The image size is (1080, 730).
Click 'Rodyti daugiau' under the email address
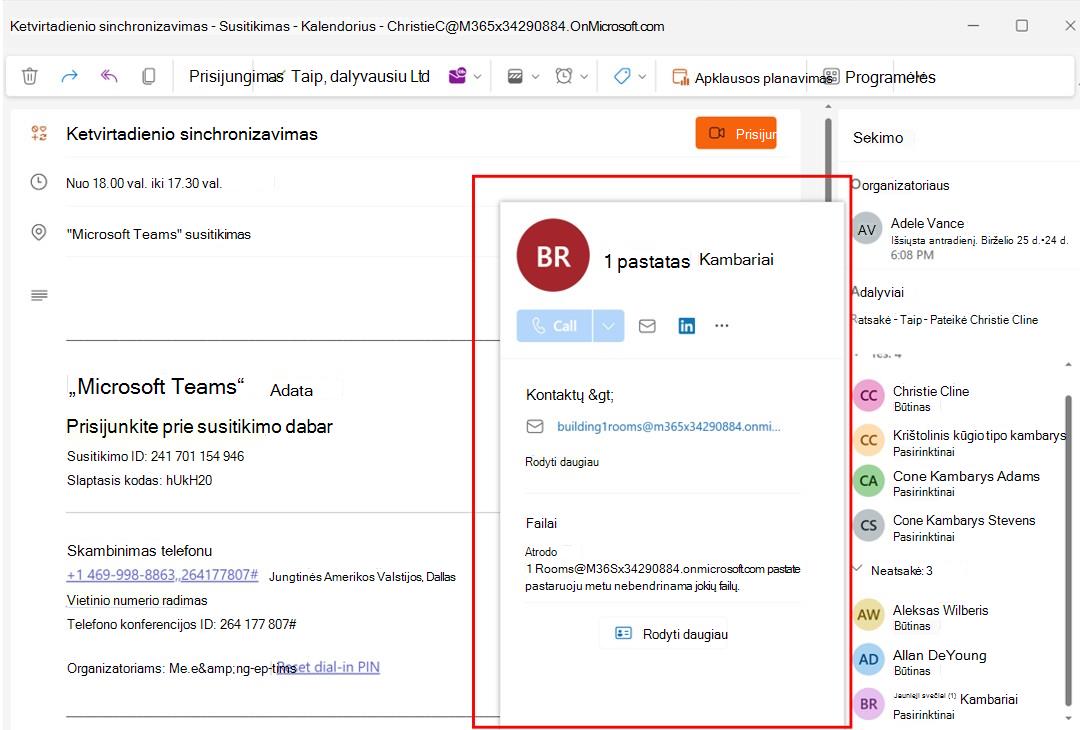(562, 462)
